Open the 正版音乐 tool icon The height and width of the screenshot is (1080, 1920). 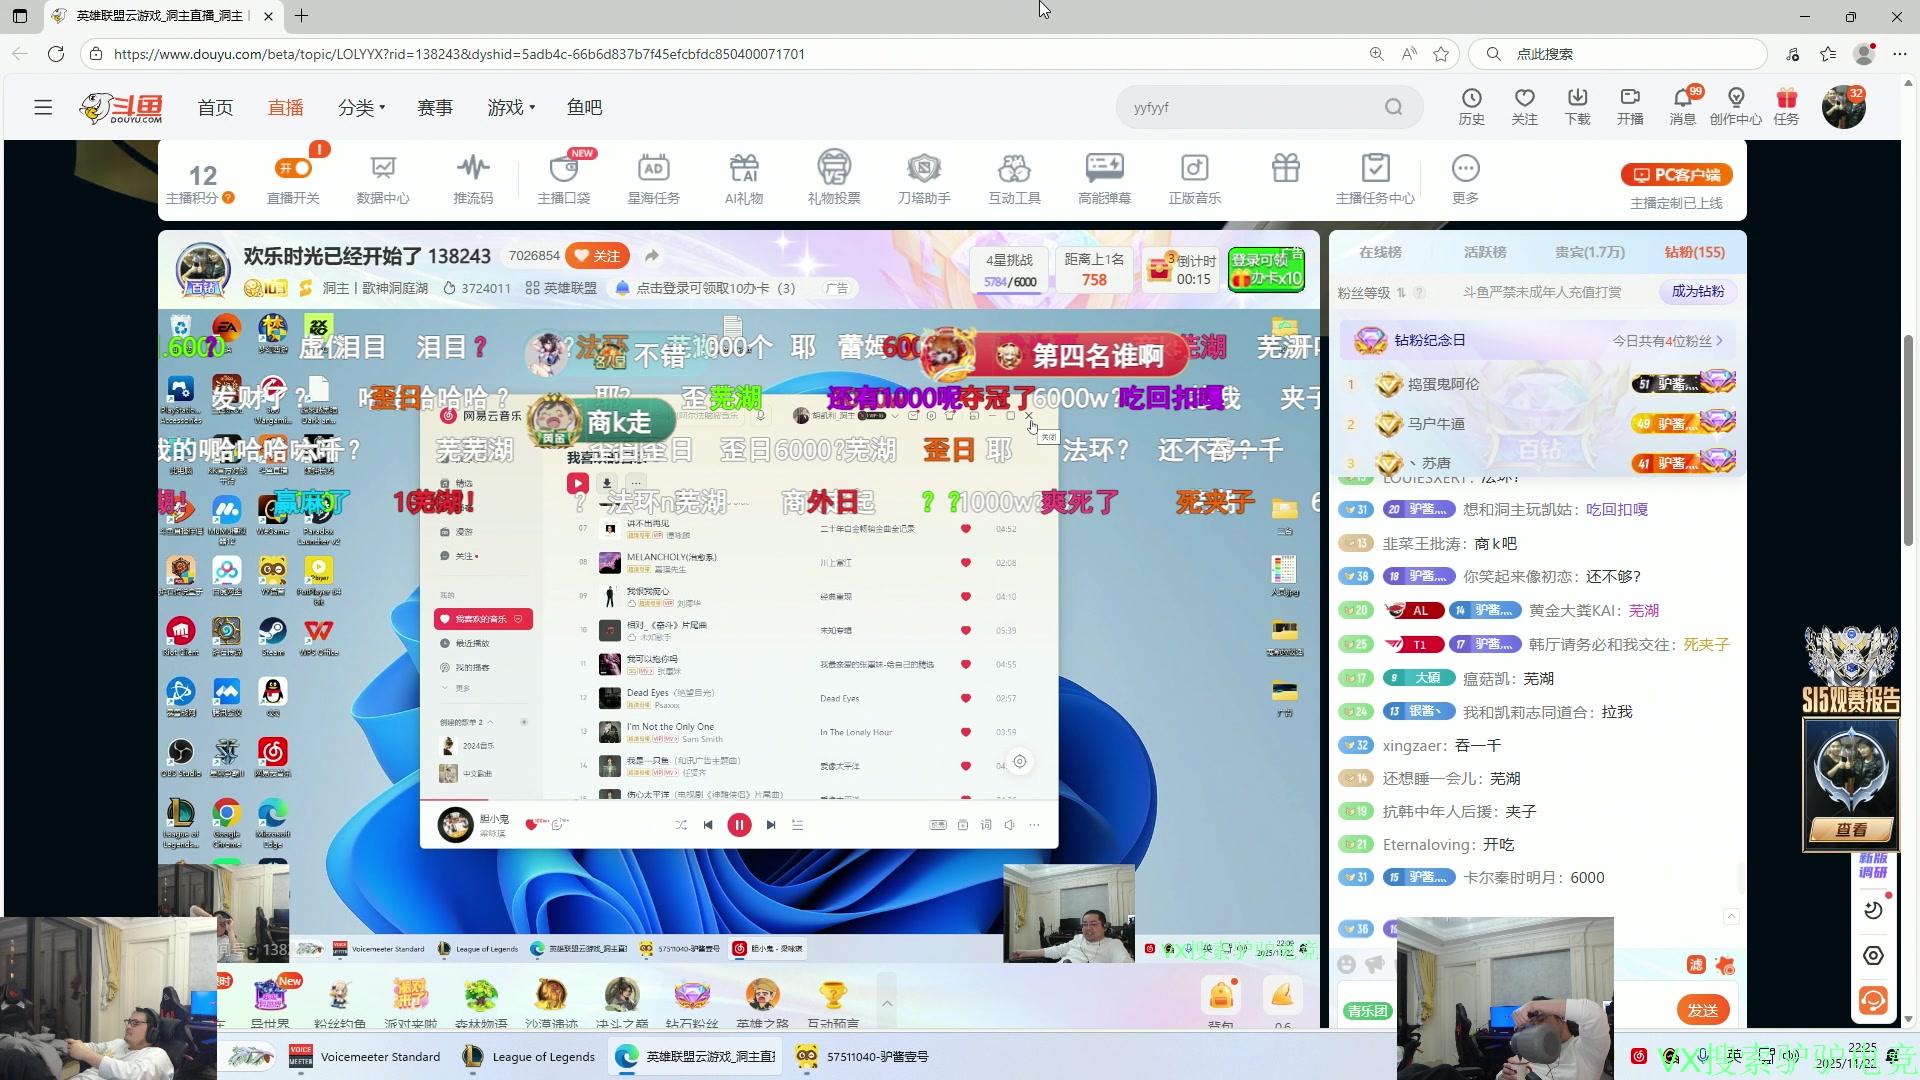tap(1194, 178)
